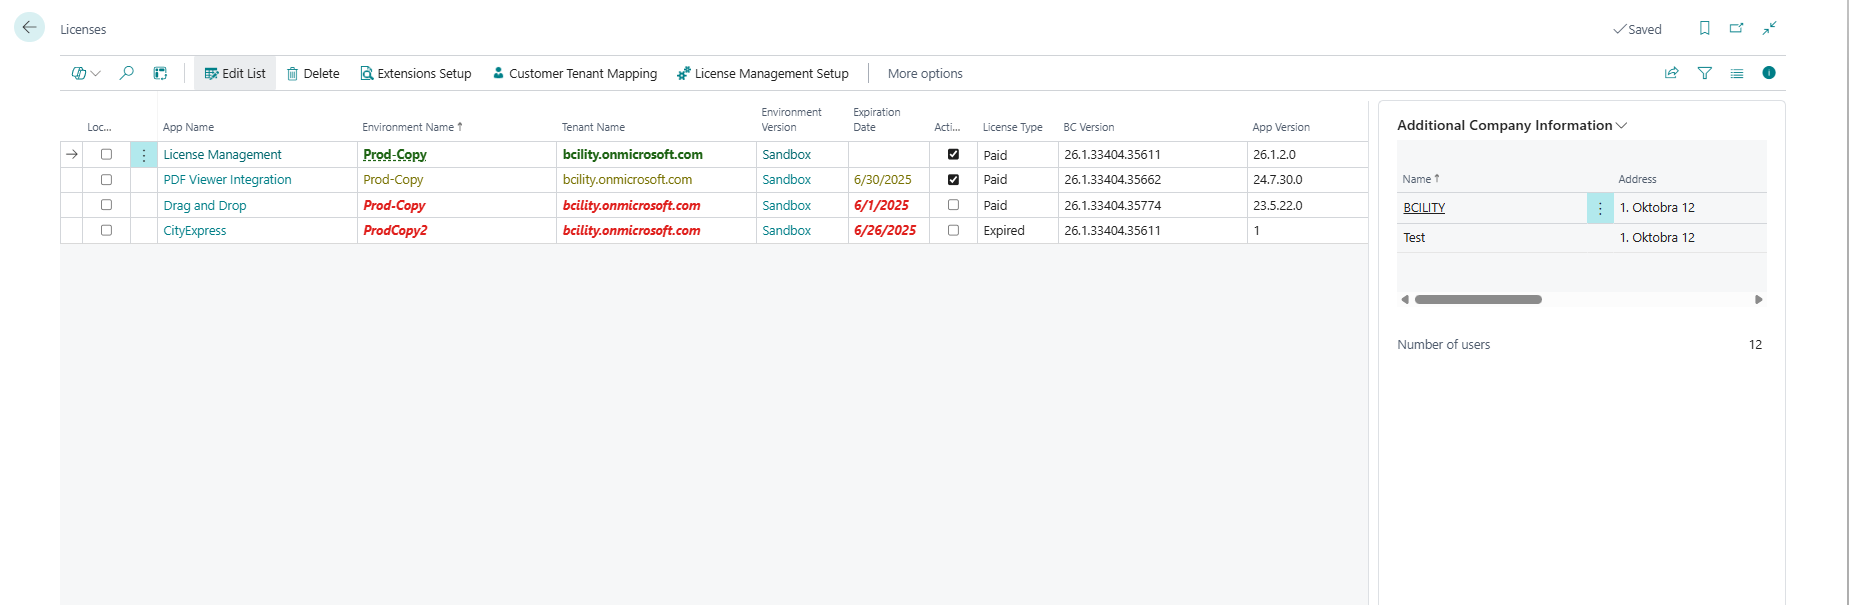
Task: Toggle the FactBox information icon
Action: coord(1768,73)
